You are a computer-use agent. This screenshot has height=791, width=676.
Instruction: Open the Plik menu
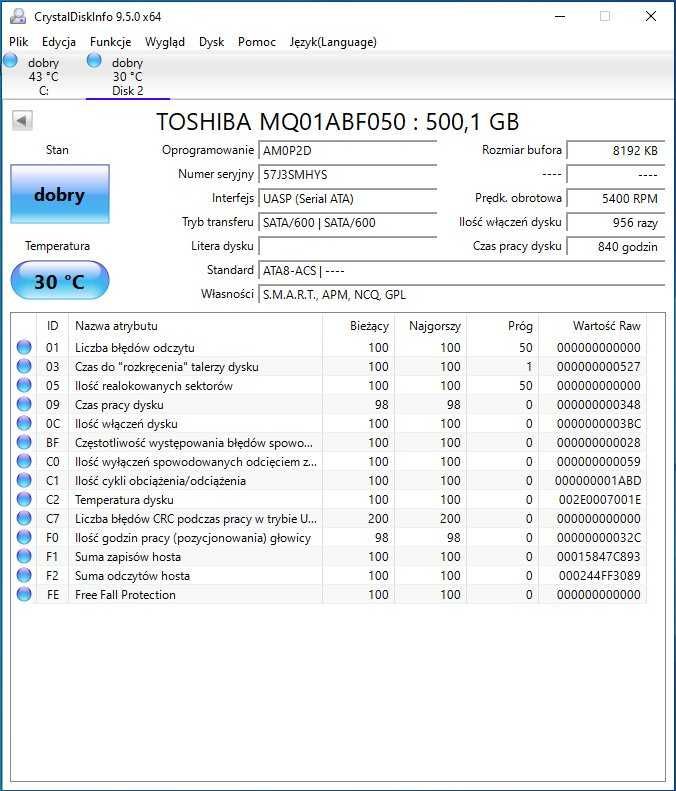pyautogui.click(x=19, y=42)
